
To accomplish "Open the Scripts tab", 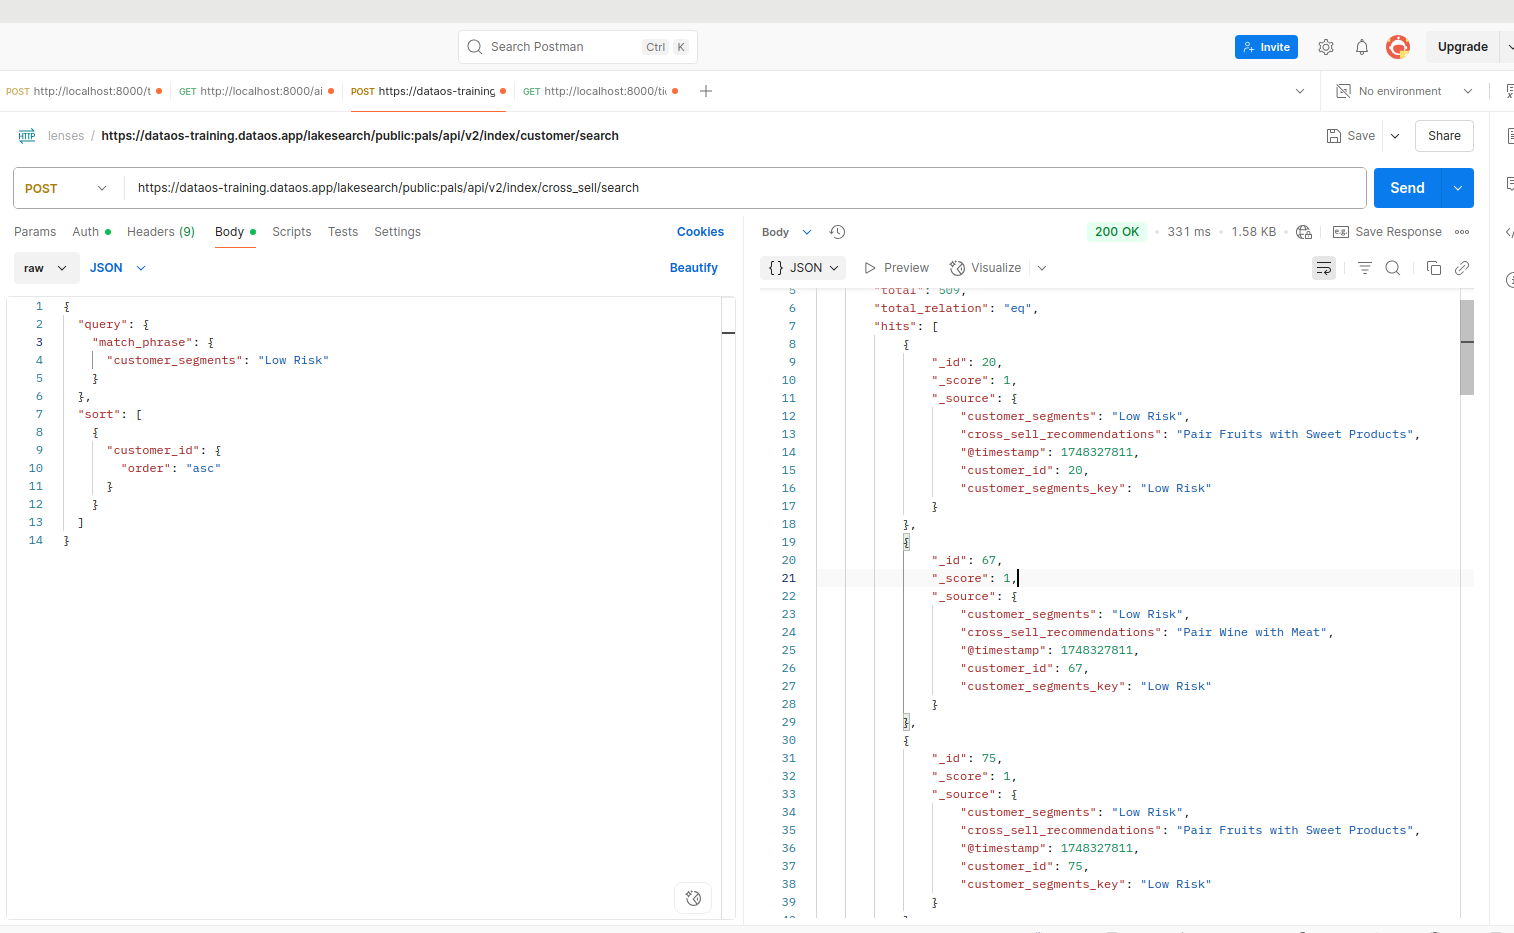I will pyautogui.click(x=291, y=232).
